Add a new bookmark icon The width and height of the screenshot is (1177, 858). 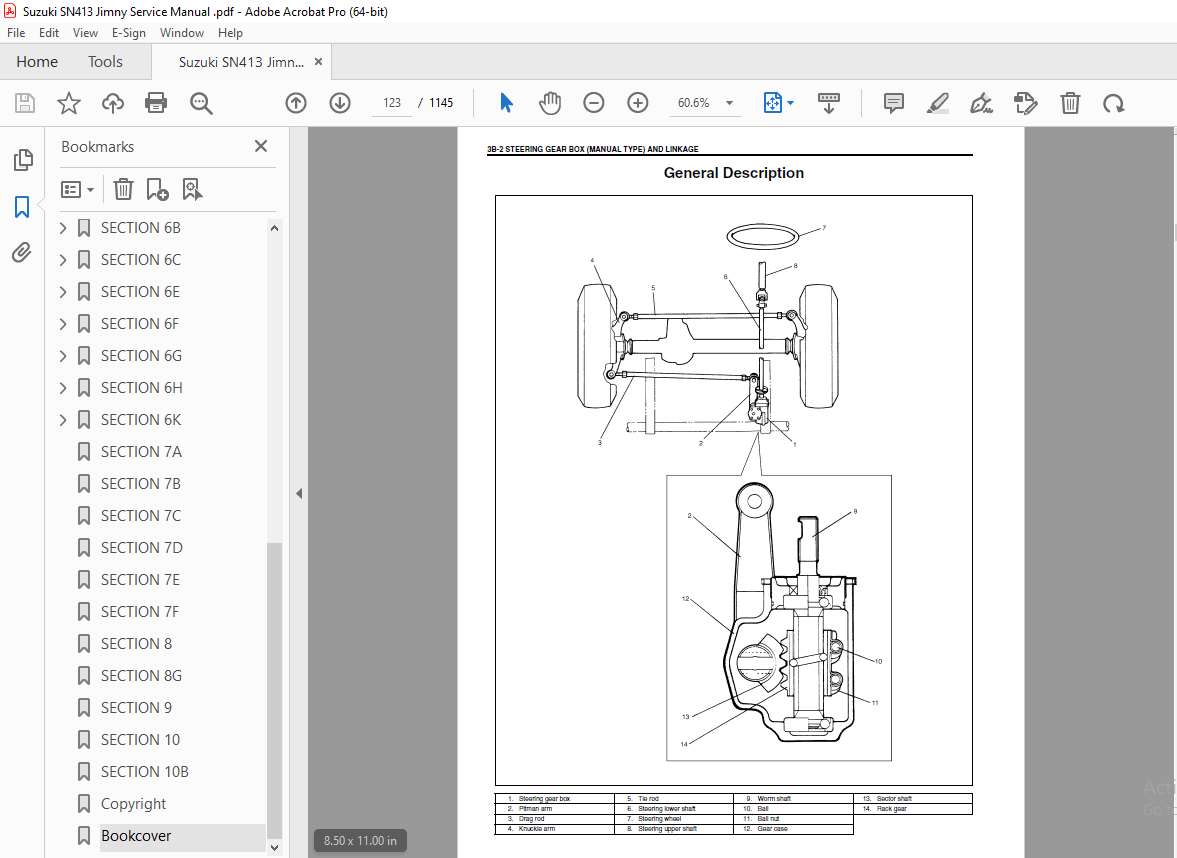(157, 189)
